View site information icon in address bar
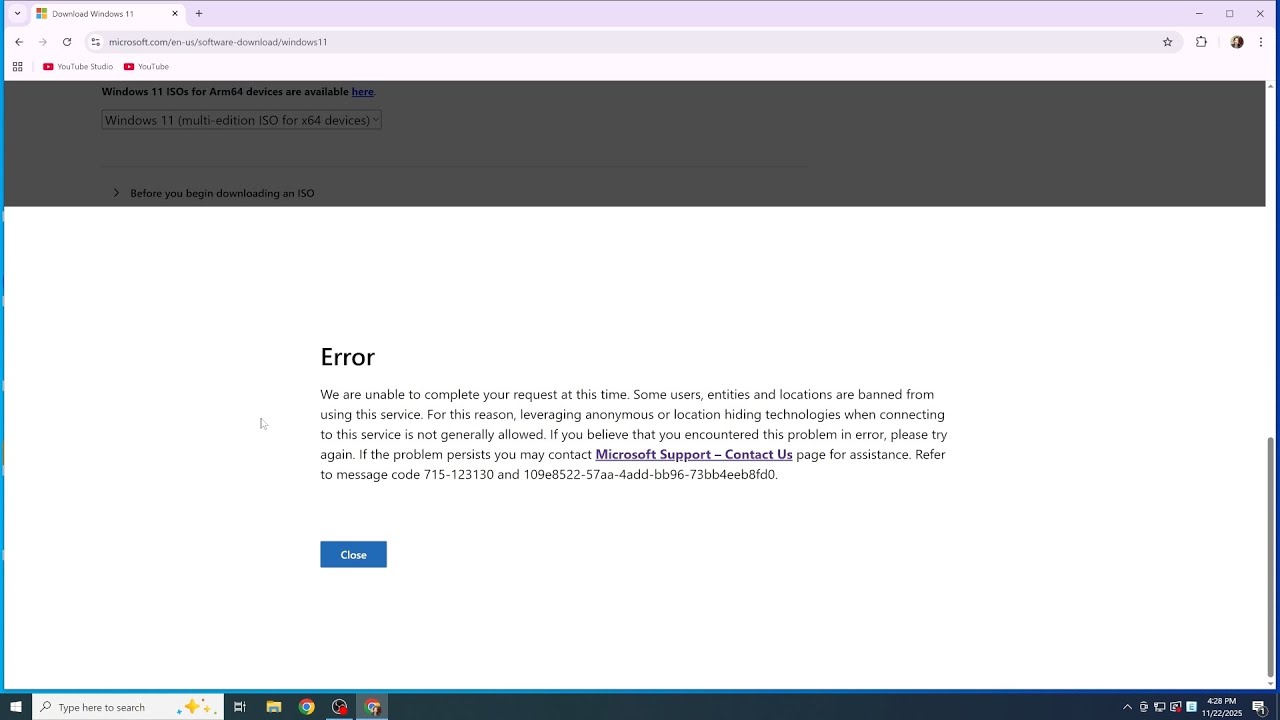This screenshot has height=720, width=1280. coord(96,42)
